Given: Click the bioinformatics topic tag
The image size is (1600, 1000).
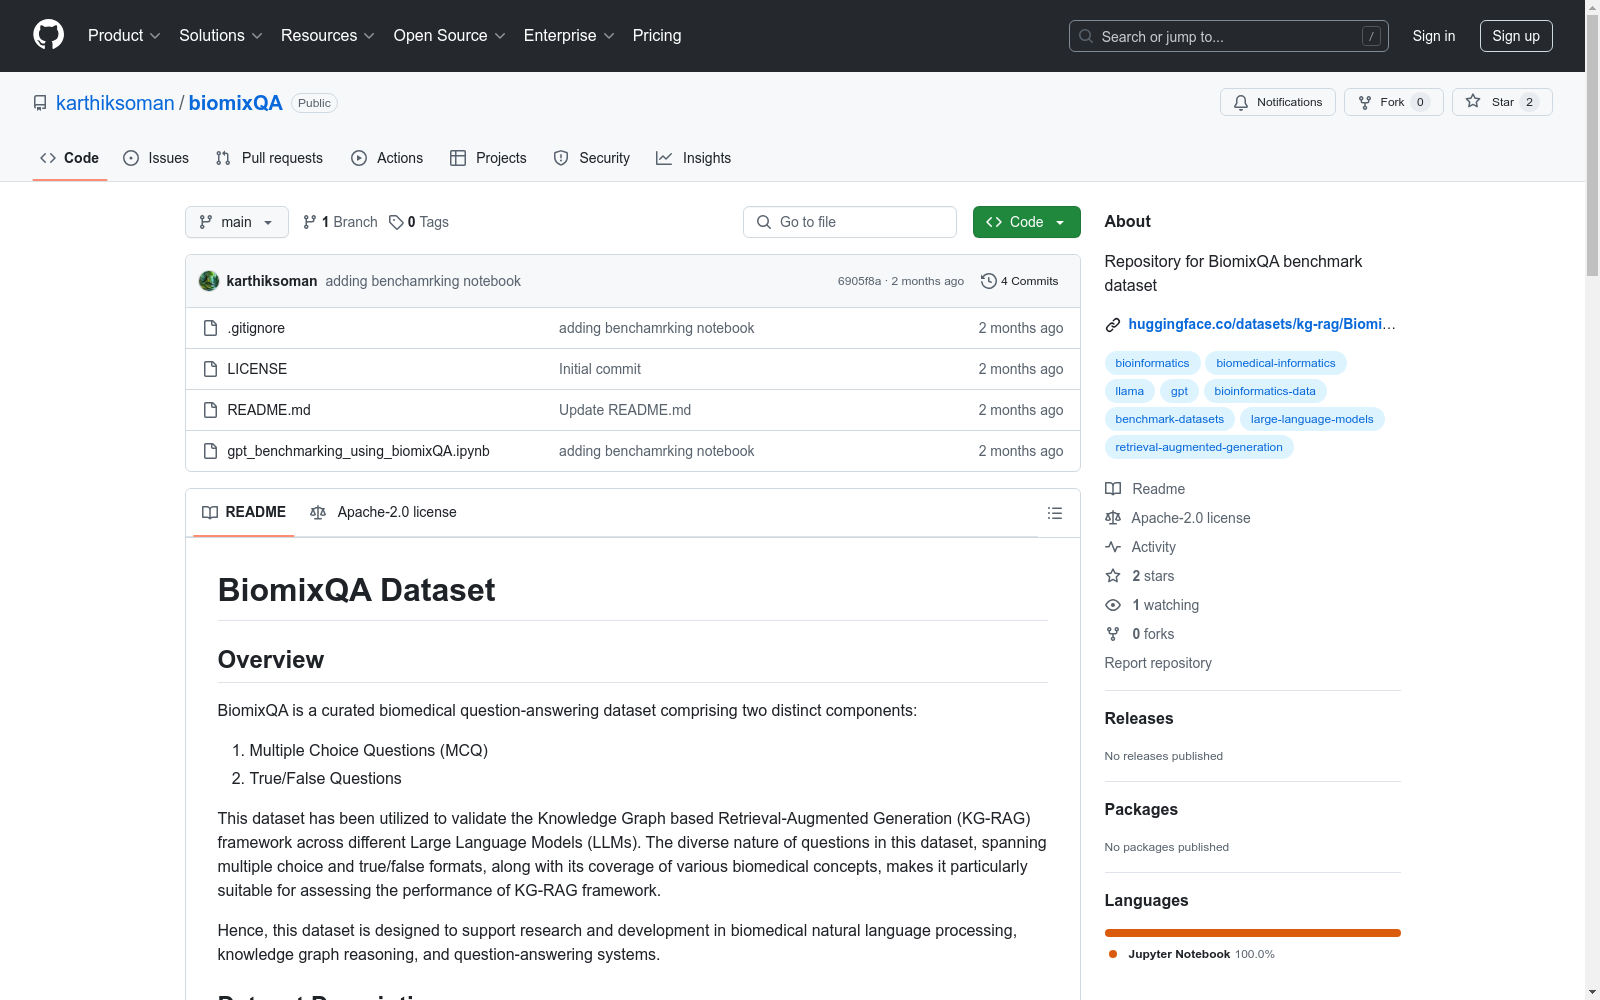Looking at the screenshot, I should click(1152, 363).
